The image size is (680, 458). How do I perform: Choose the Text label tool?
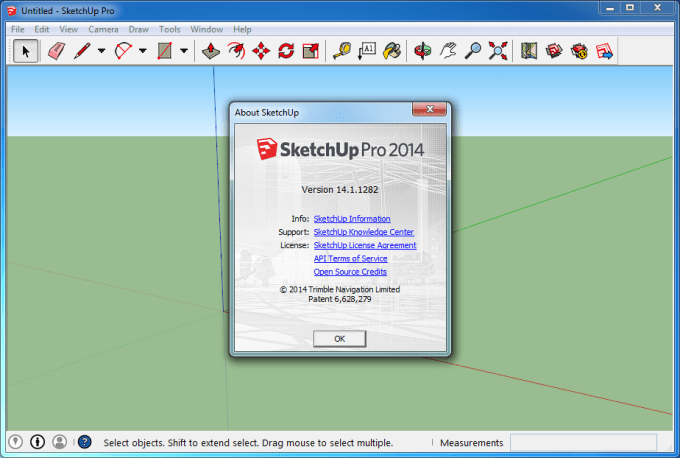point(367,51)
